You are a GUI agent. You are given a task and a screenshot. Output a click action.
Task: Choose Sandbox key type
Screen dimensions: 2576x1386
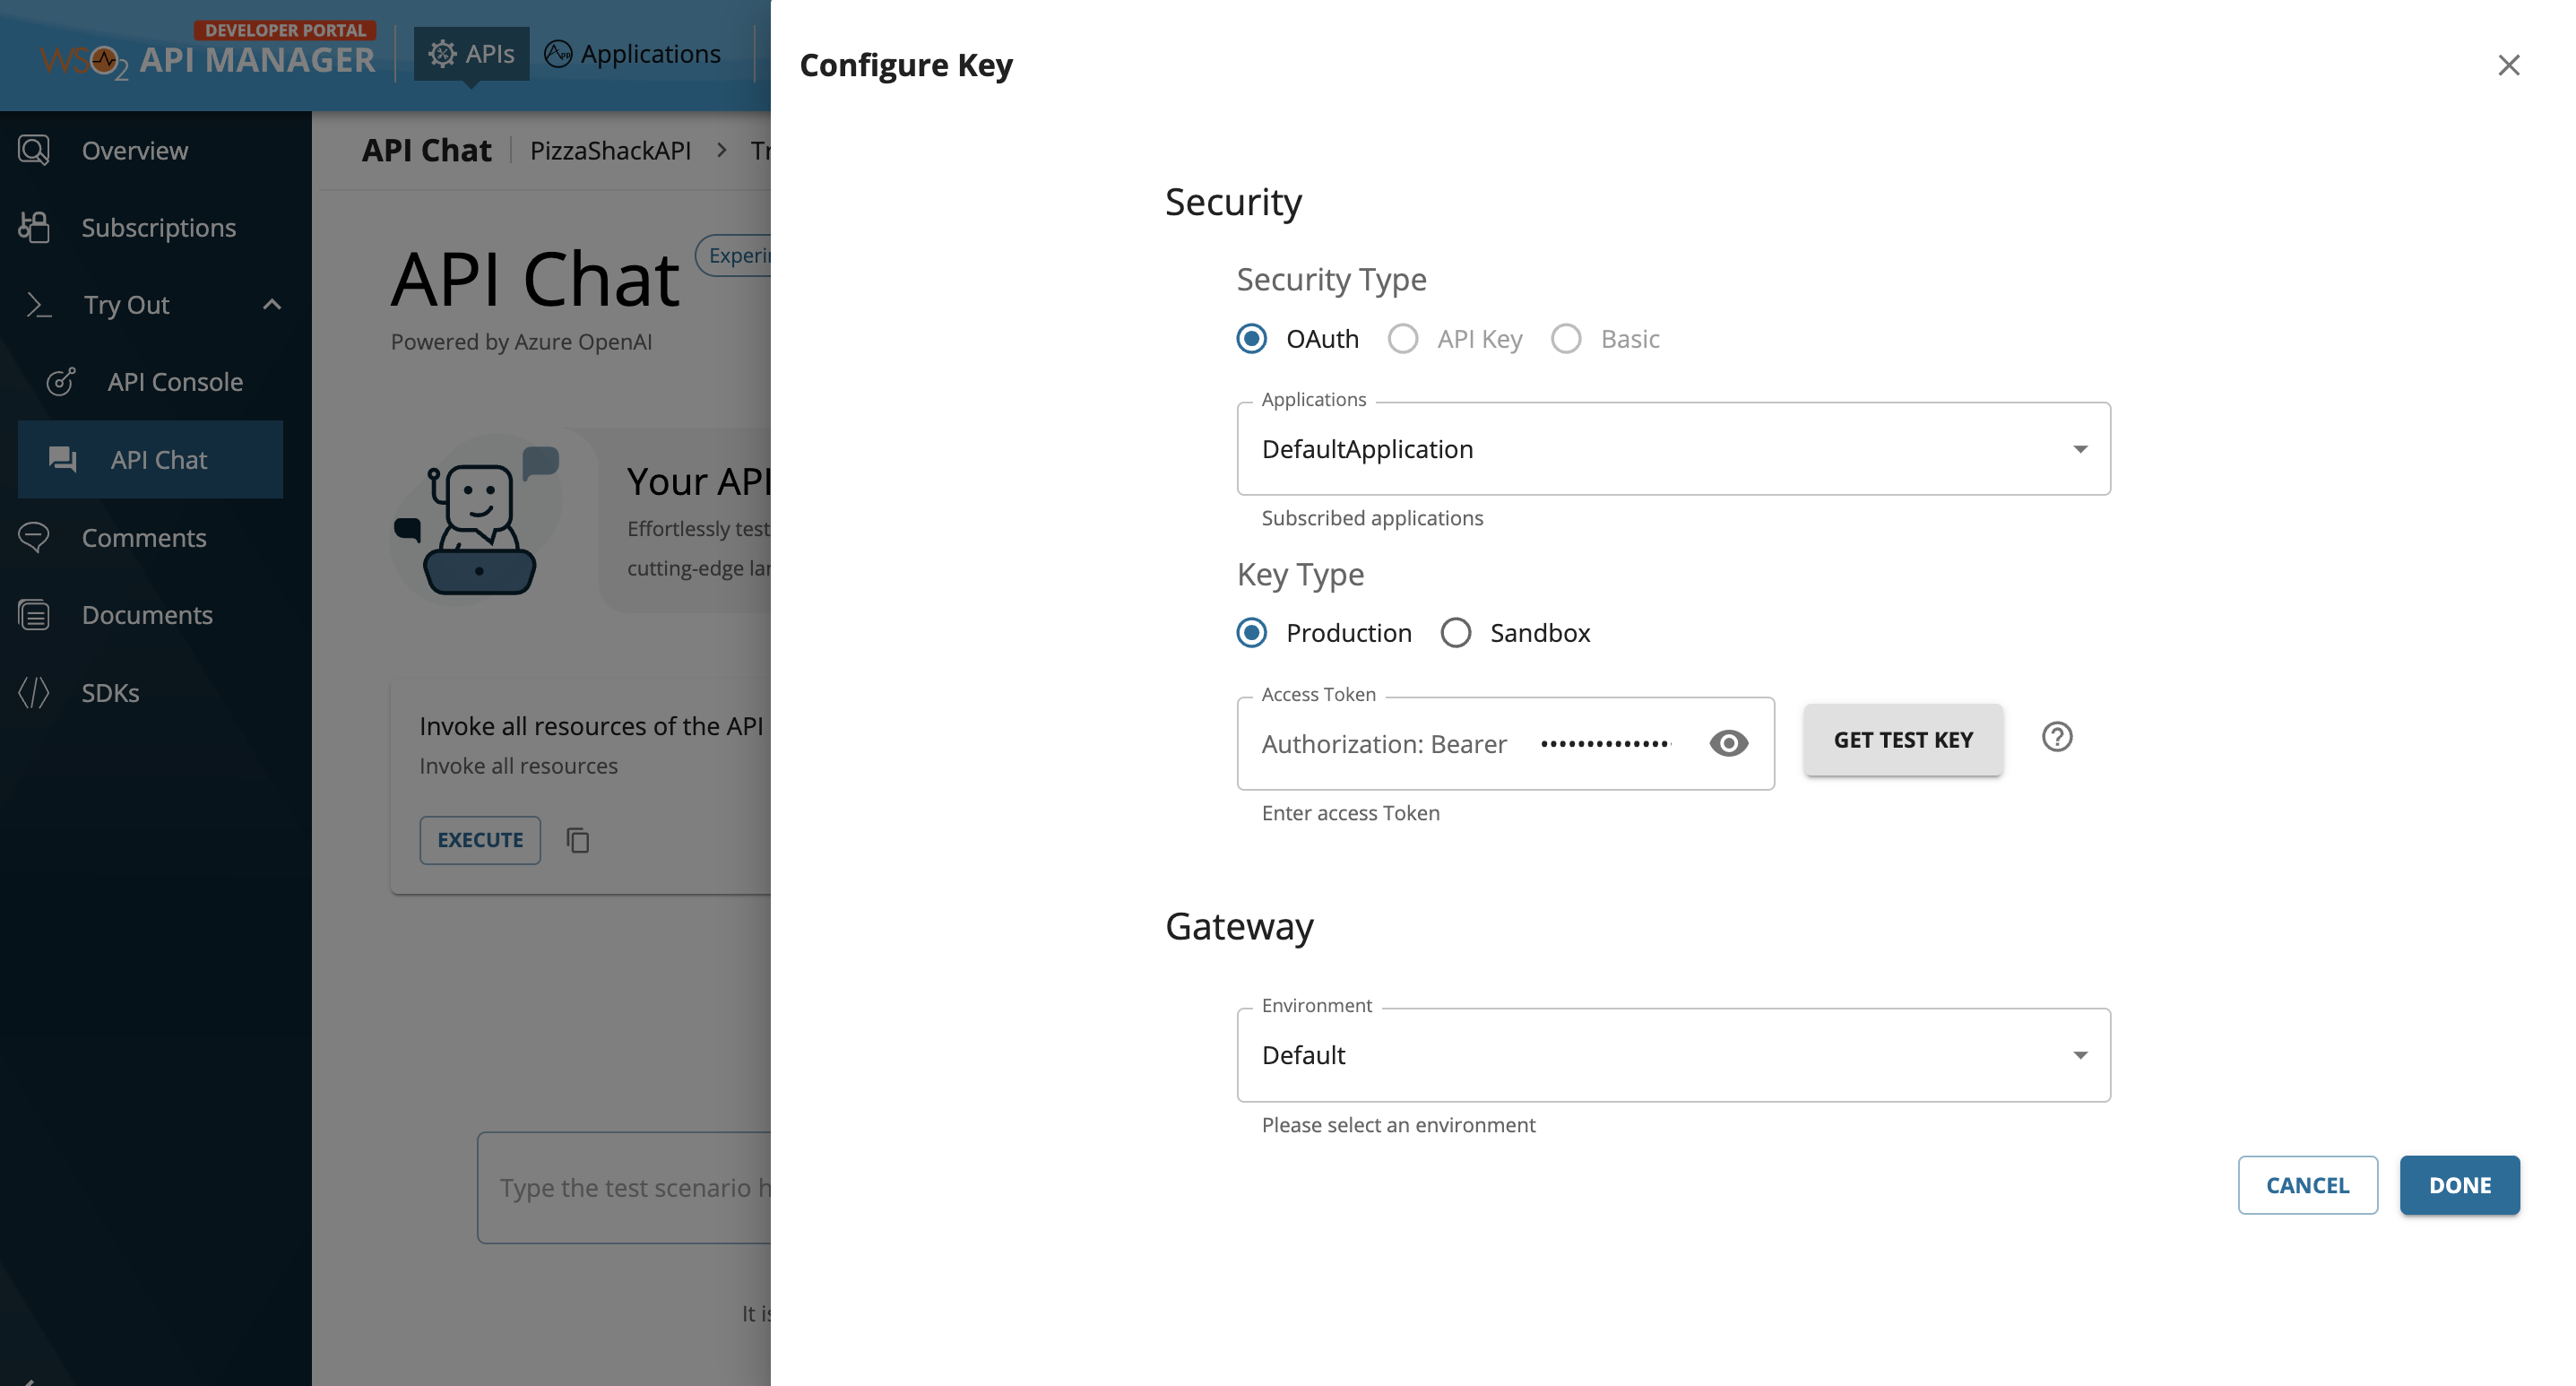(x=1455, y=633)
